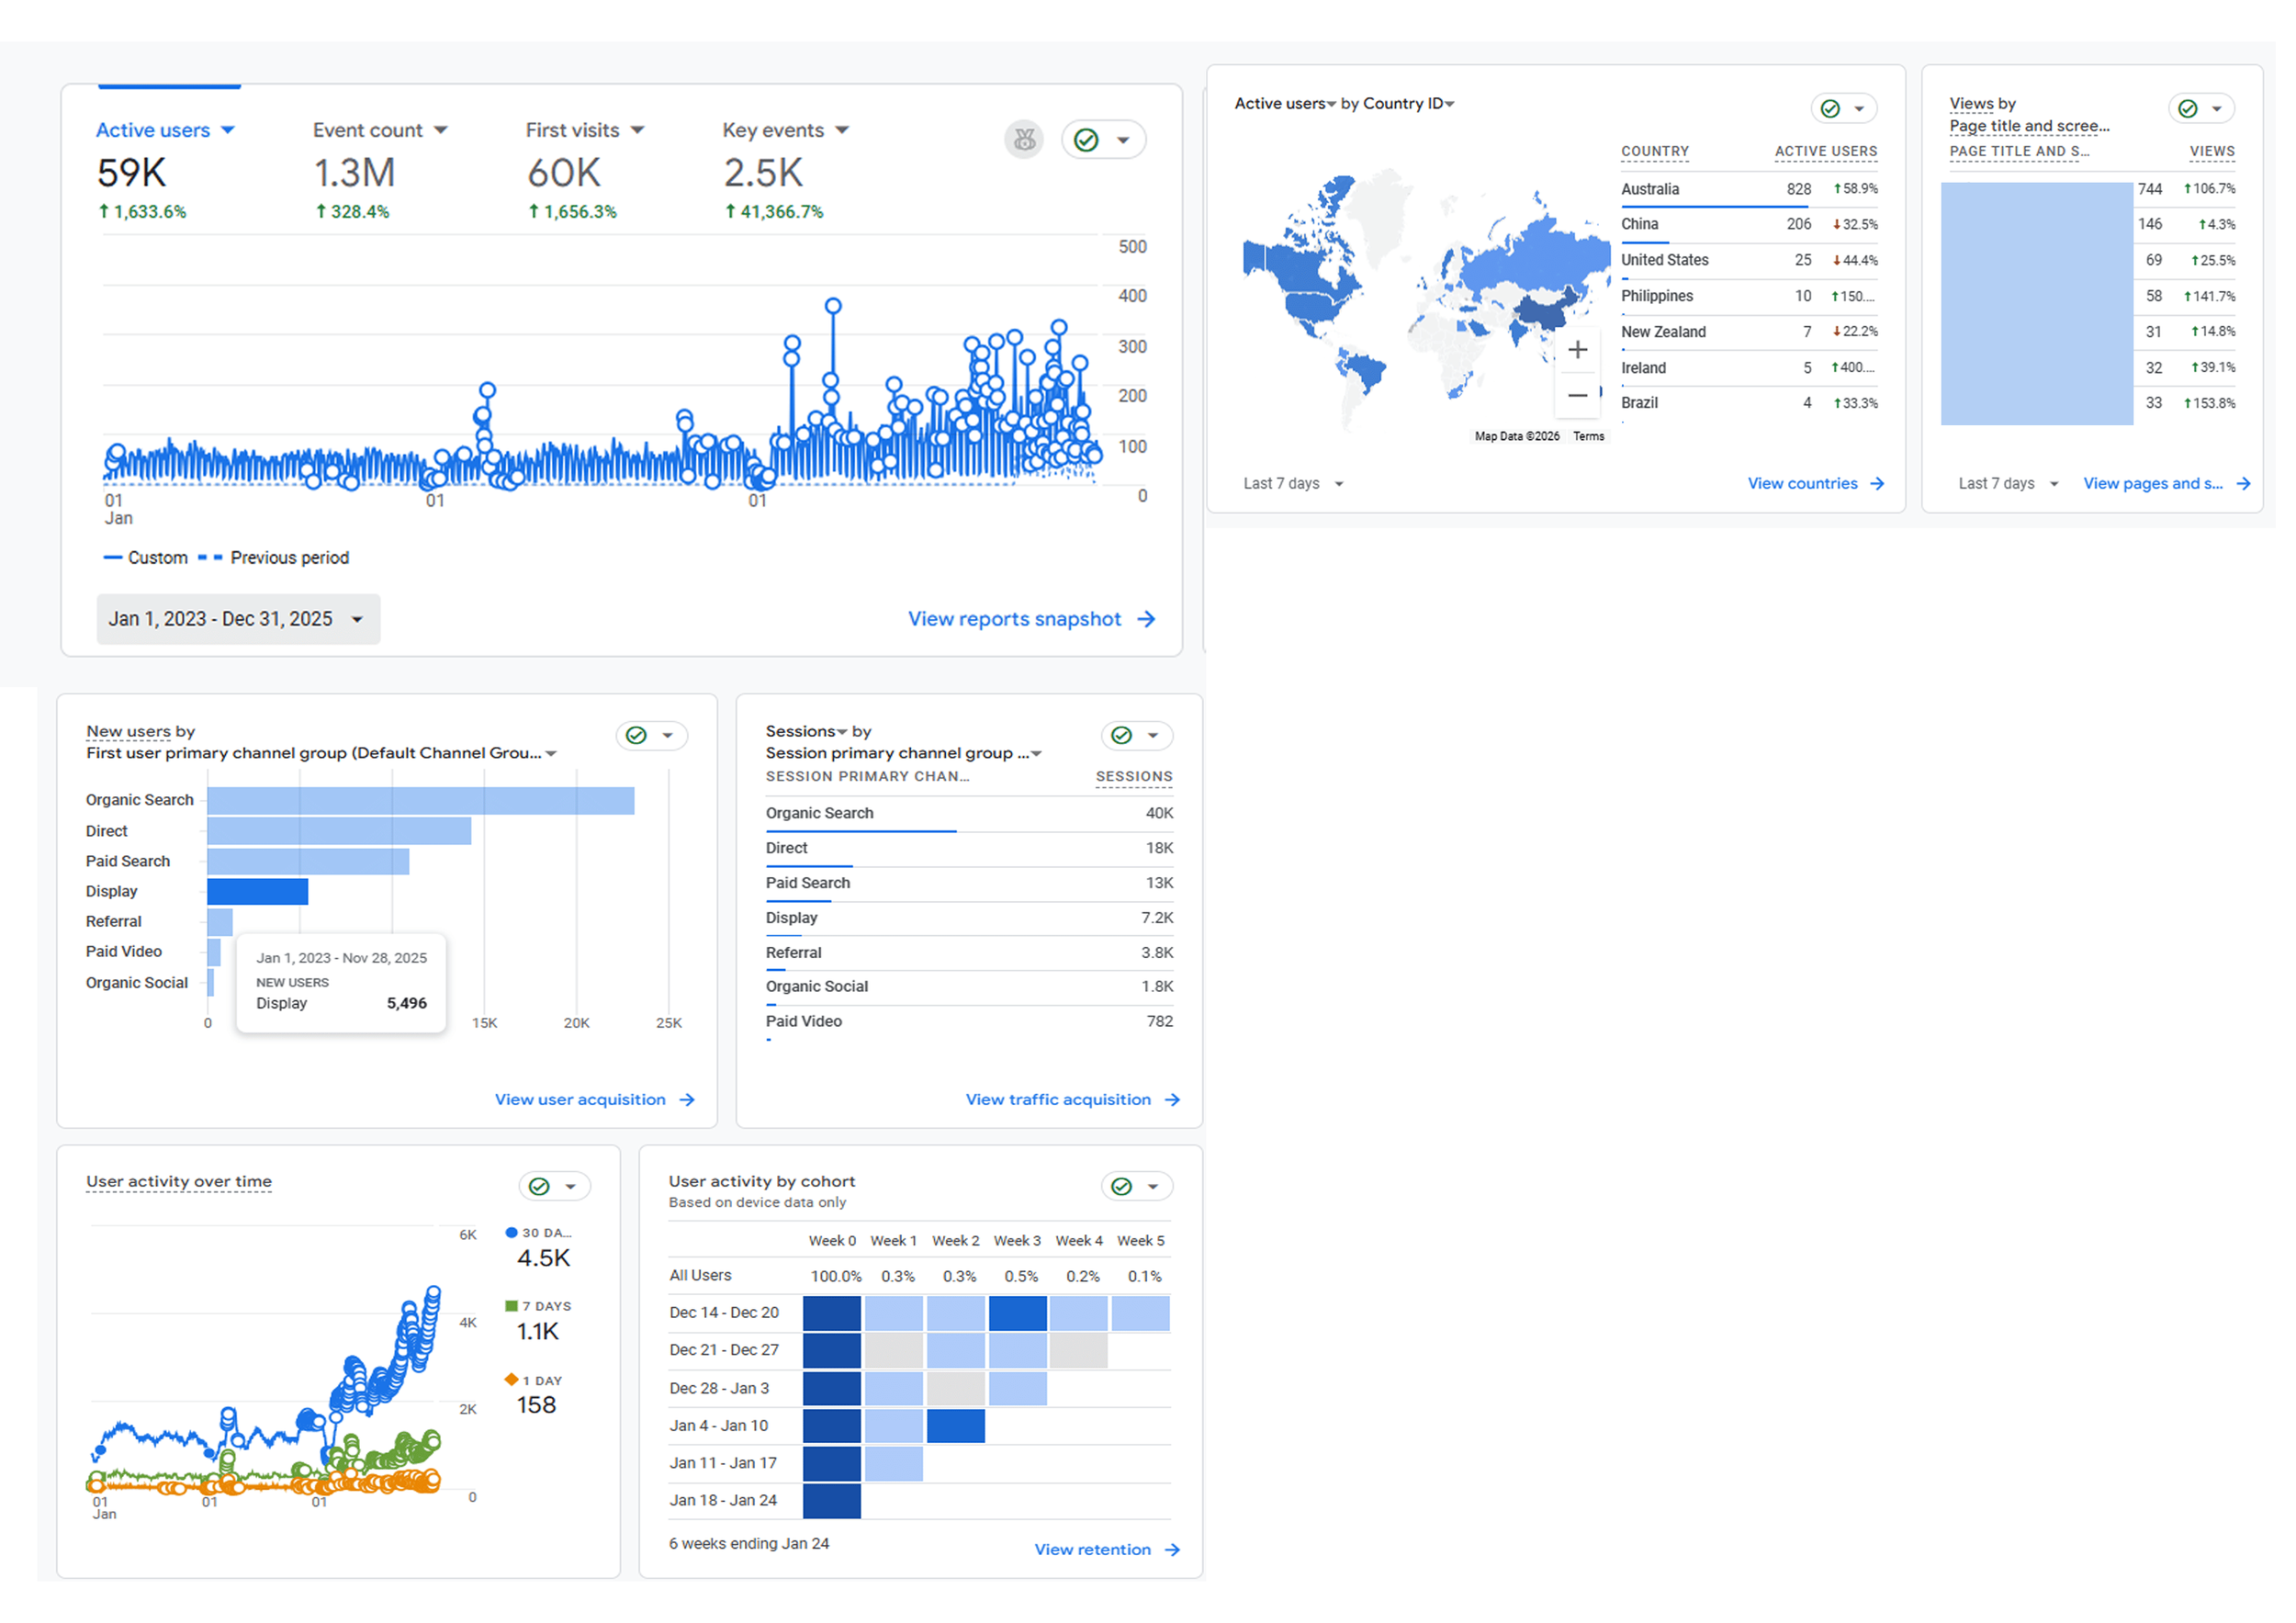
Task: Click the data quality icon on User activity over time
Action: point(538,1186)
